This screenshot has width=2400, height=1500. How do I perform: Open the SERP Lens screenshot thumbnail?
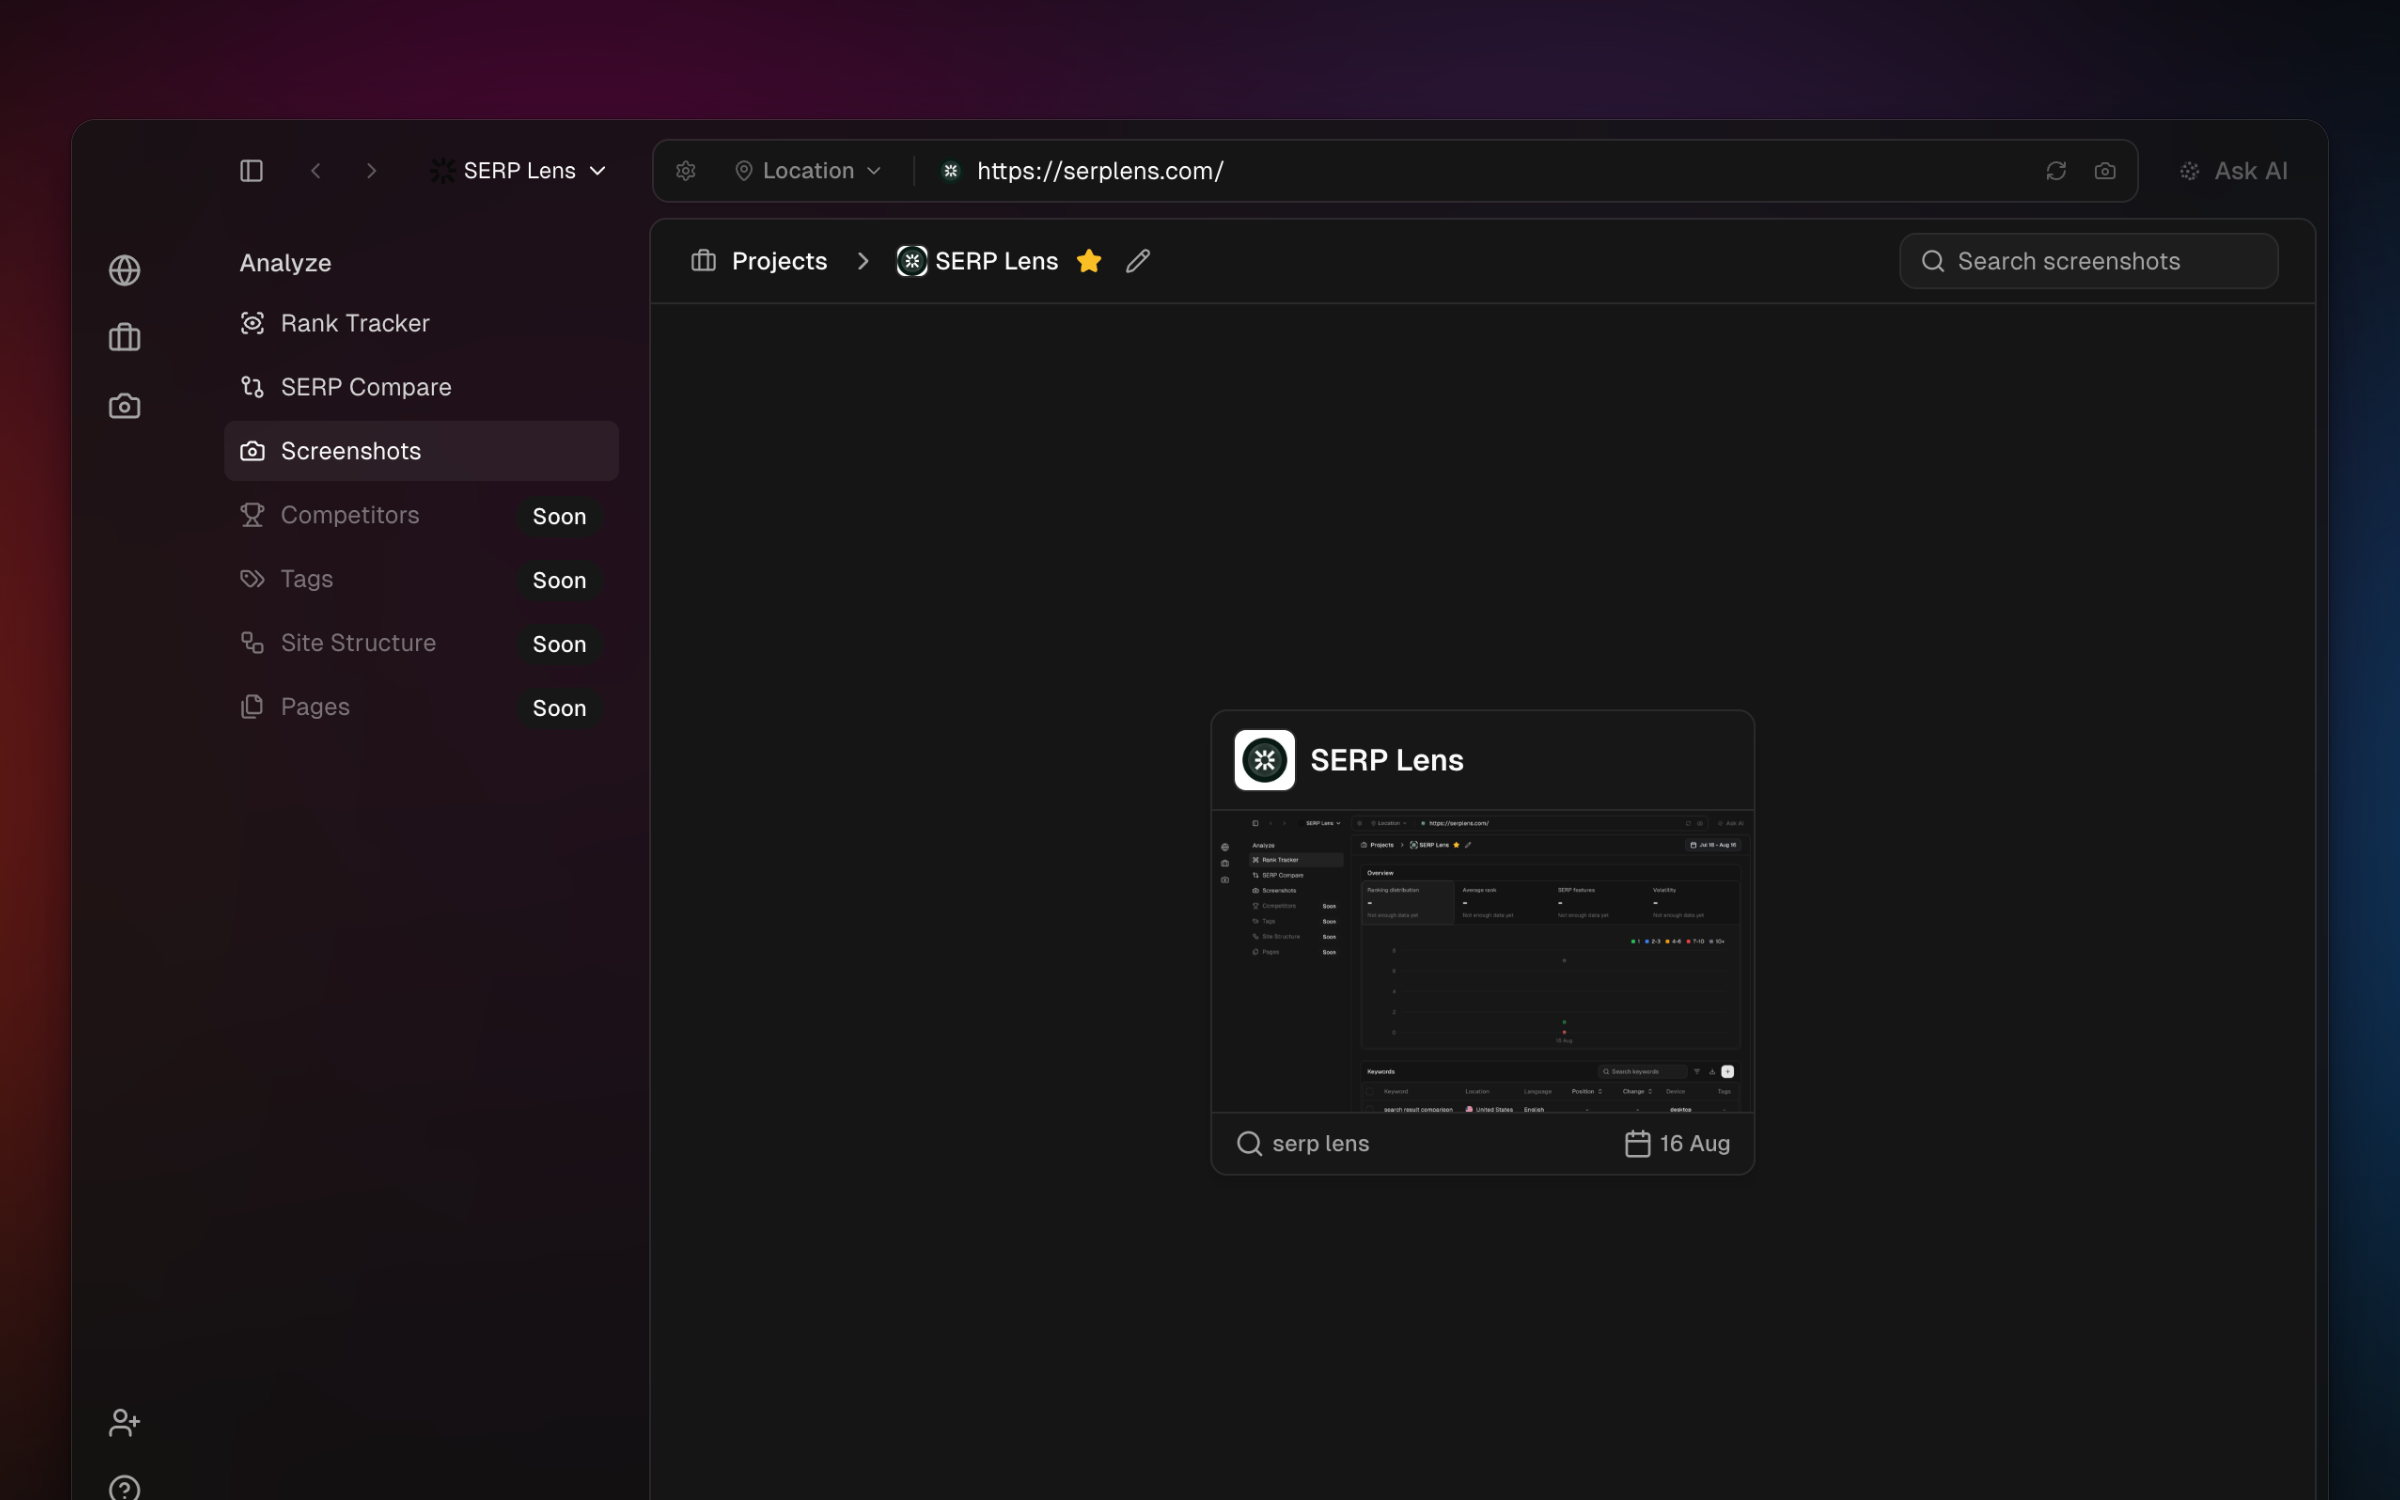tap(1482, 962)
